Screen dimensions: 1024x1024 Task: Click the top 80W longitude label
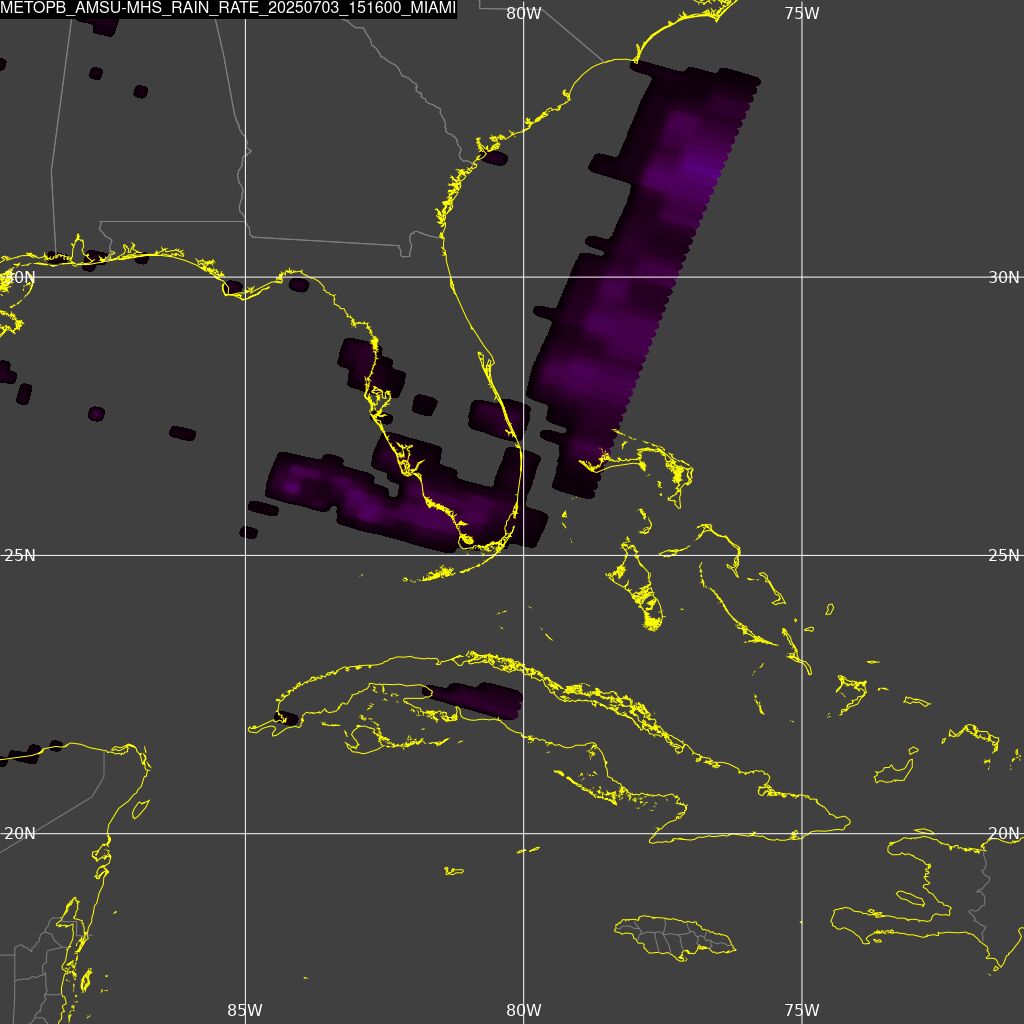(x=524, y=13)
